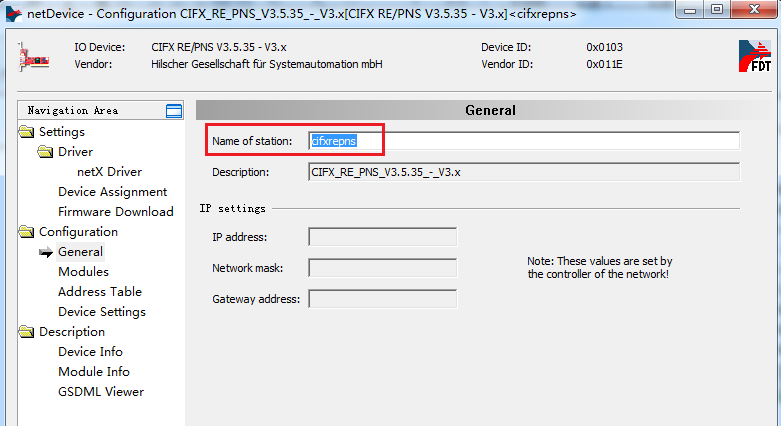This screenshot has width=781, height=426.
Task: Open netX Driver page
Action: (109, 172)
